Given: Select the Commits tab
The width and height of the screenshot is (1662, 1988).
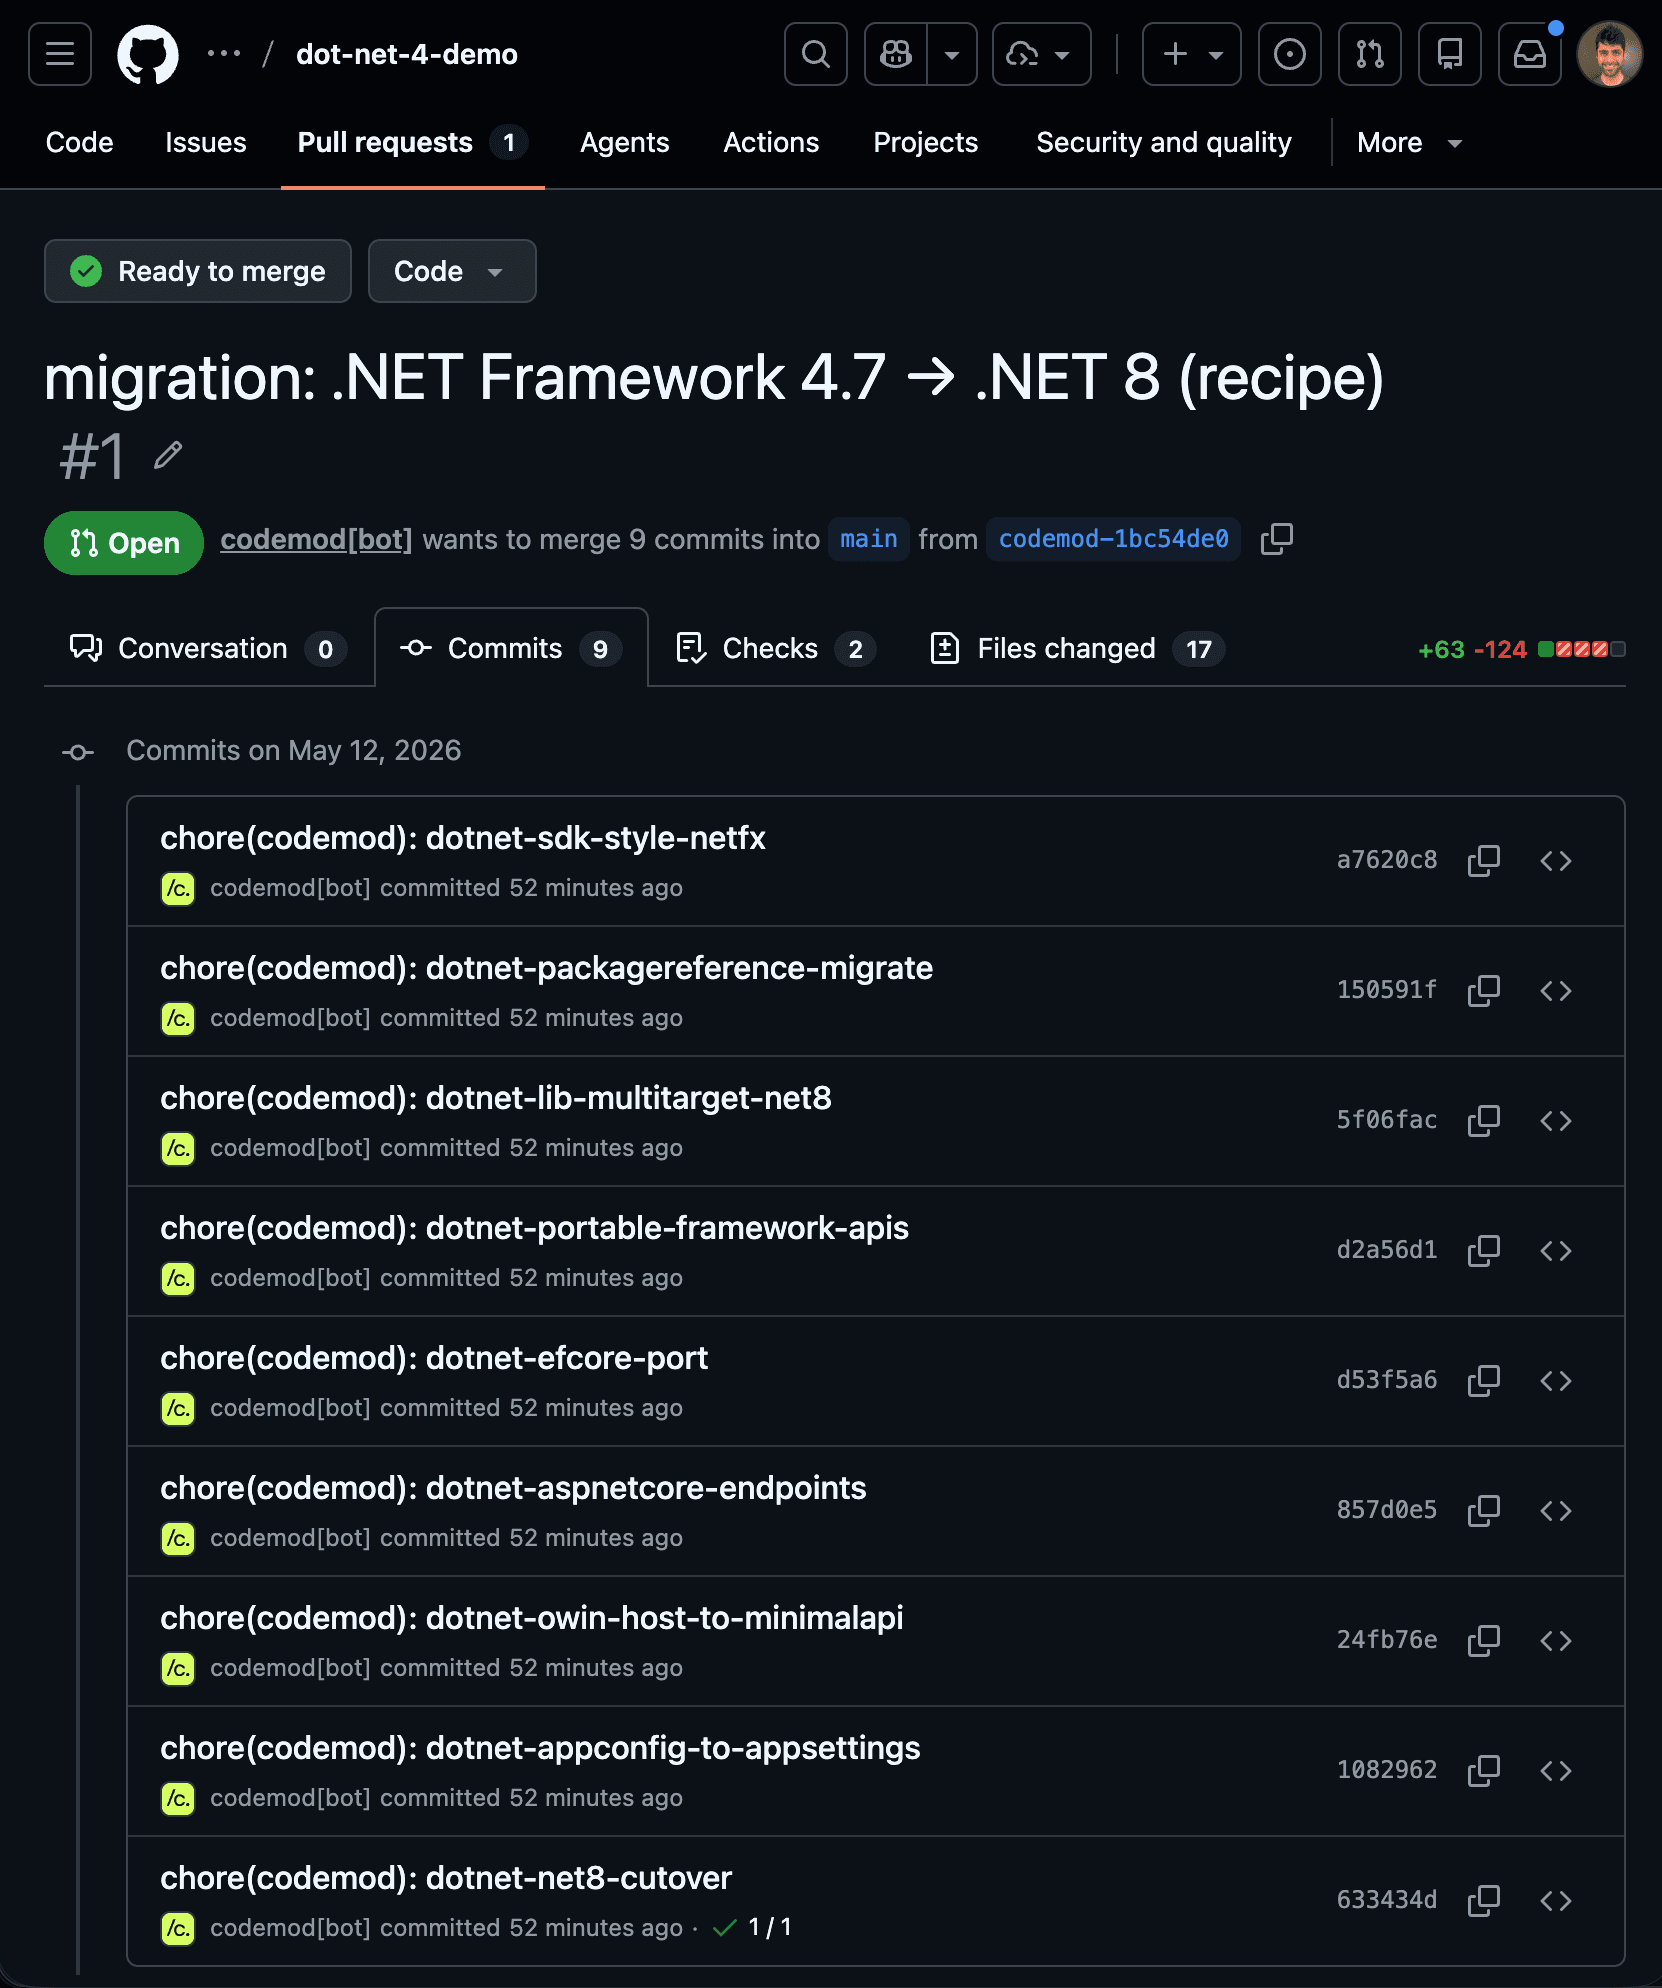Looking at the screenshot, I should coord(511,648).
